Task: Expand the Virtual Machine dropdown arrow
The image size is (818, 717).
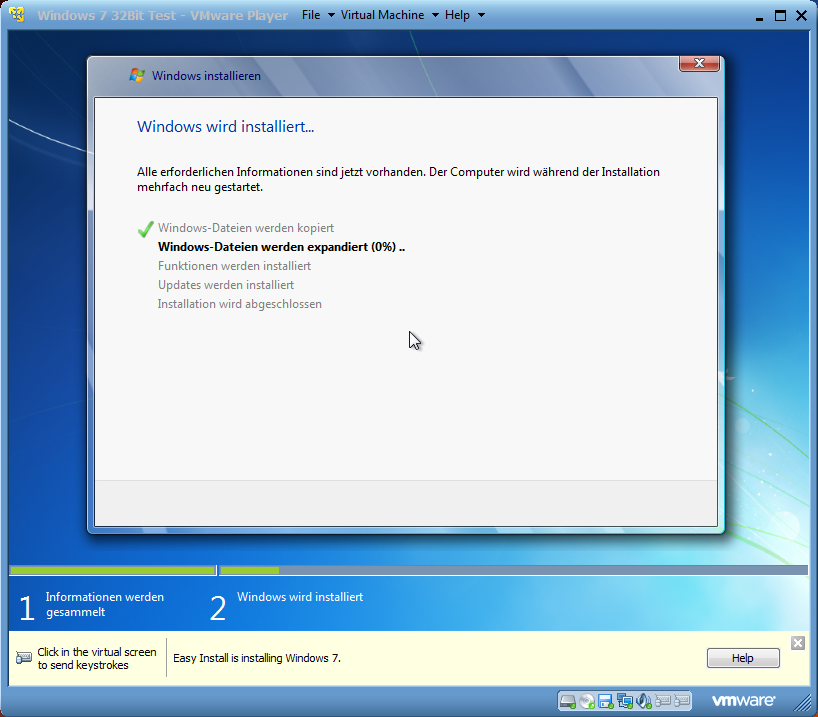Action: point(435,15)
